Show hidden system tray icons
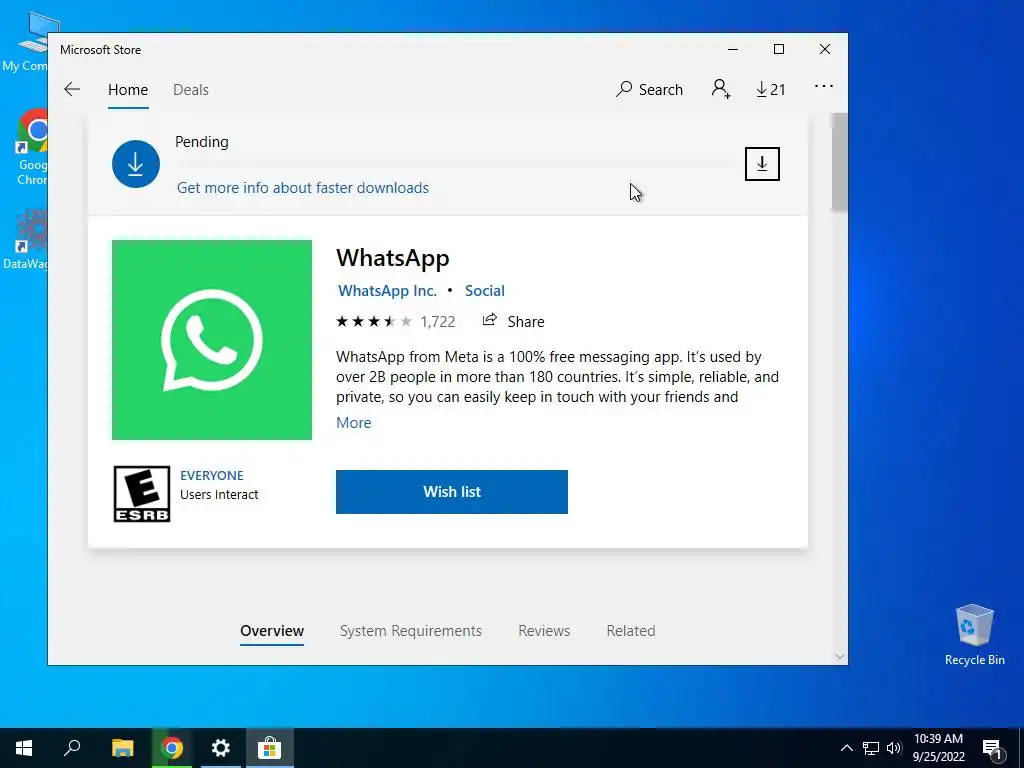Viewport: 1024px width, 768px height. click(846, 748)
